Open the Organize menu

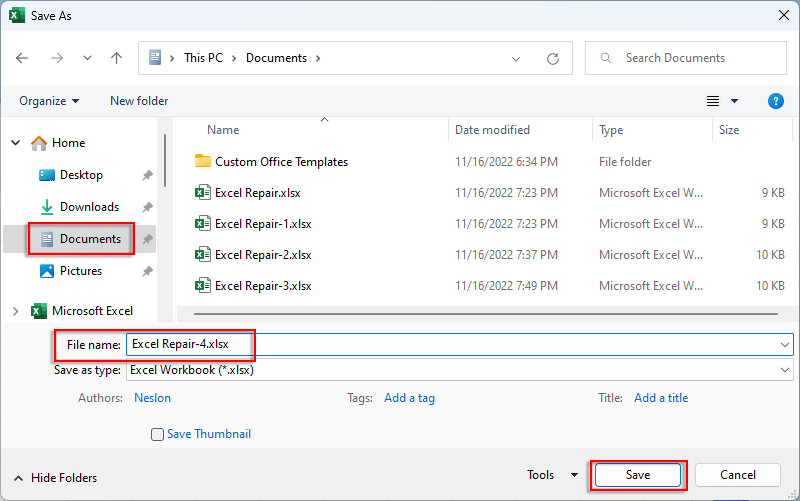[48, 101]
